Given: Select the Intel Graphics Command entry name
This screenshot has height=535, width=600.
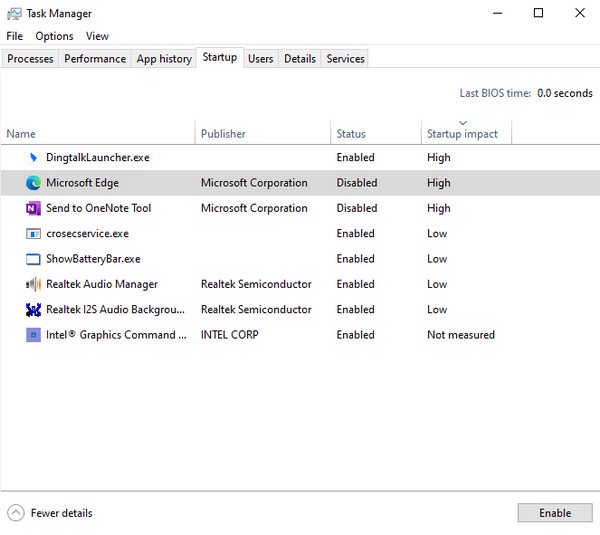Looking at the screenshot, I should pyautogui.click(x=116, y=335).
